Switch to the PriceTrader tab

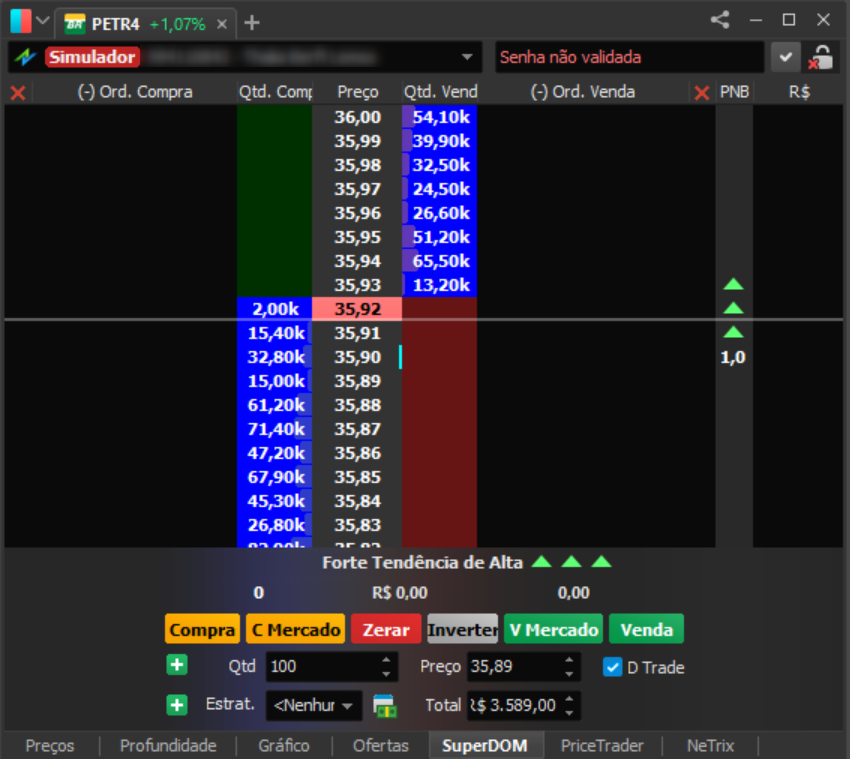coord(602,745)
